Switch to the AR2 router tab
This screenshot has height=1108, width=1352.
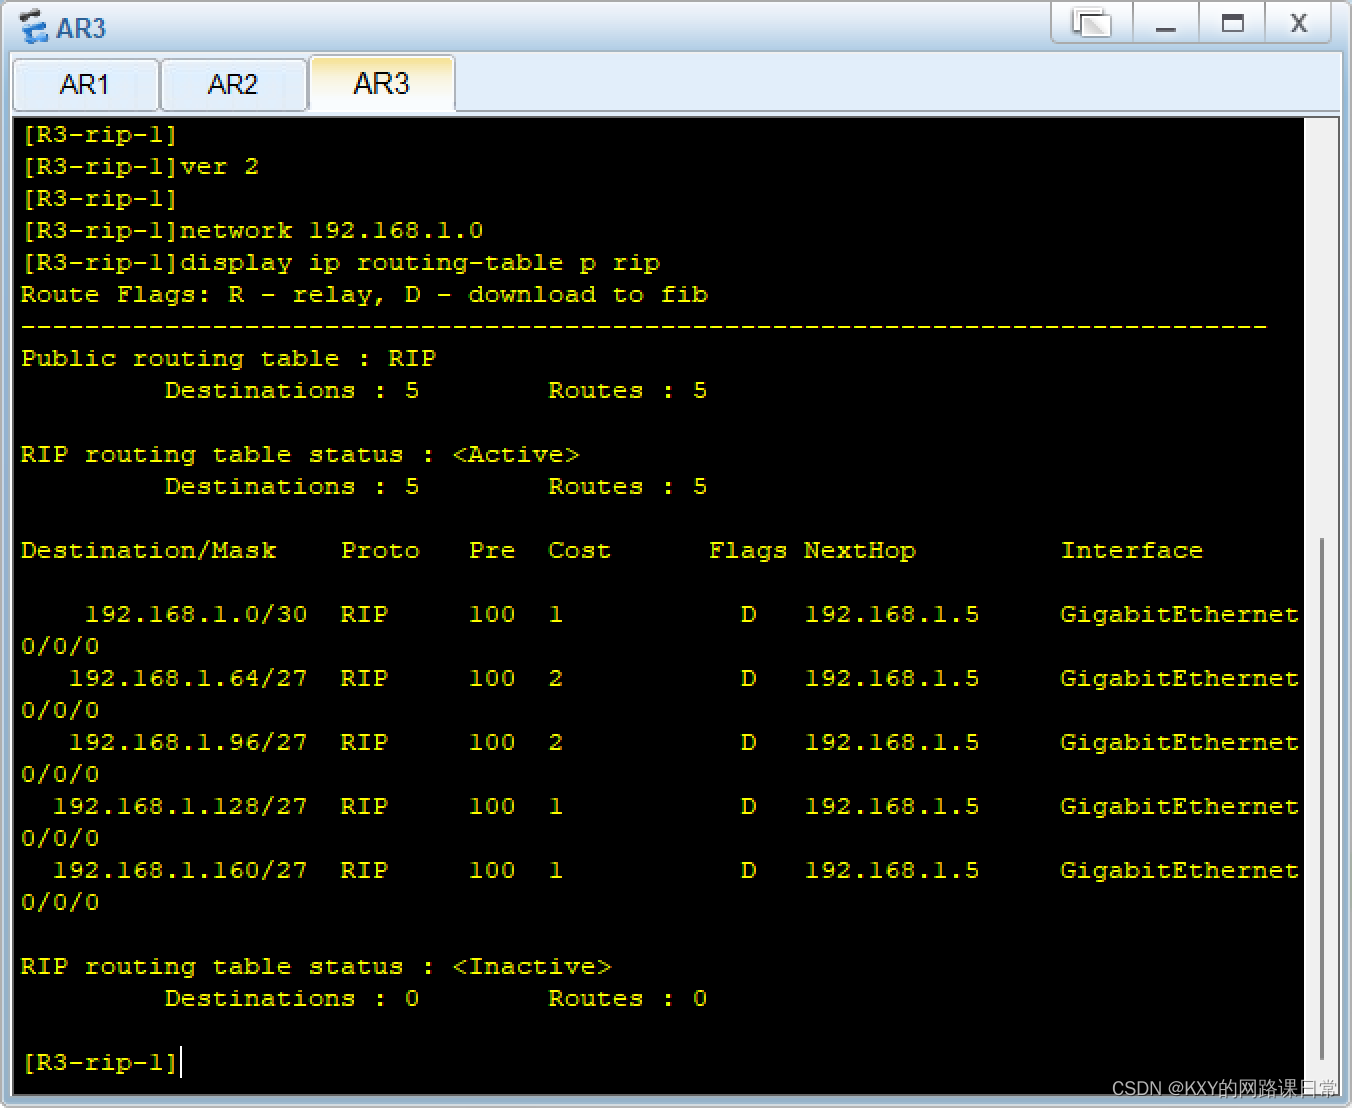(x=233, y=84)
